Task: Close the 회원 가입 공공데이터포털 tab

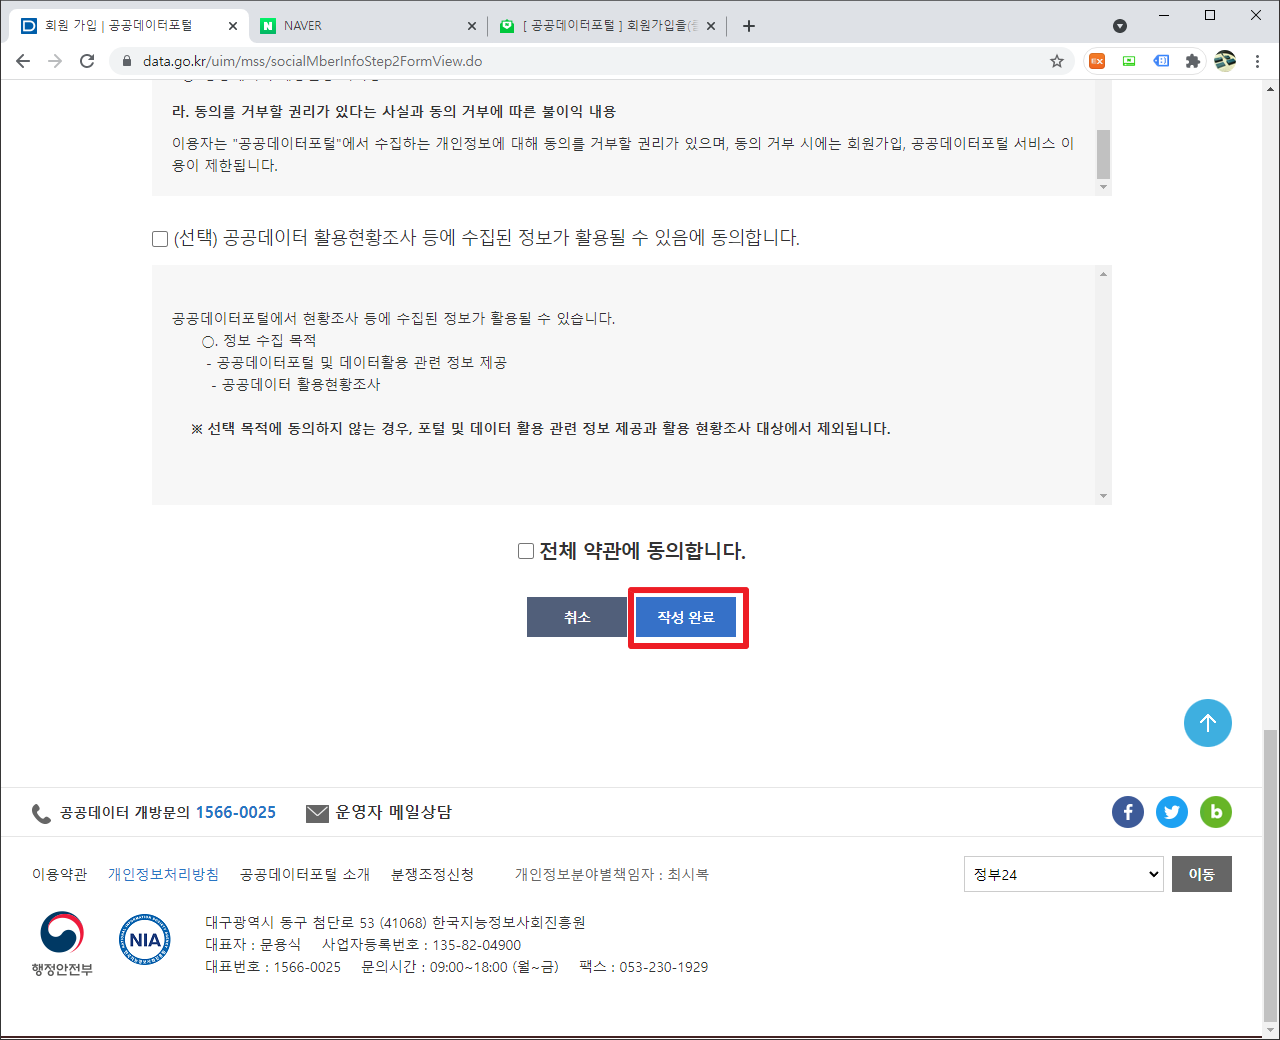Action: point(234,26)
